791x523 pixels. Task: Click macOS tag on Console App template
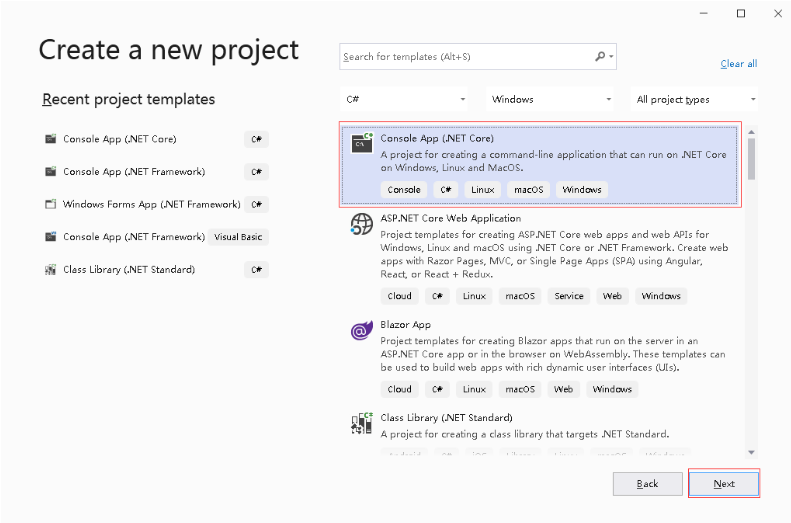point(528,190)
